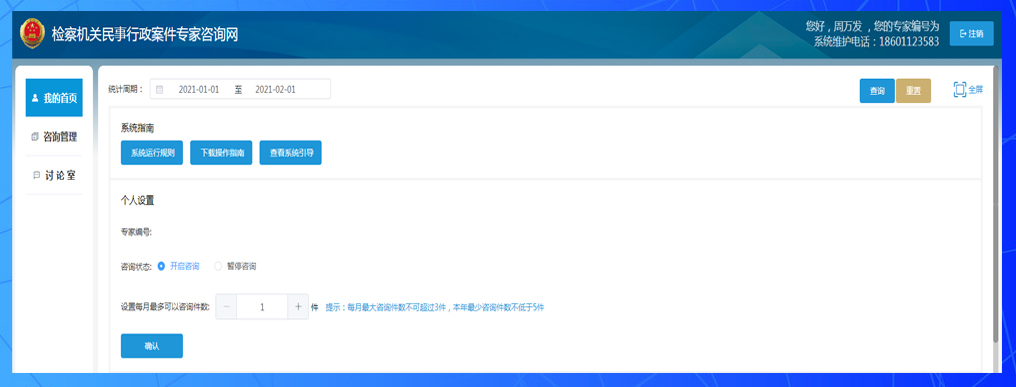Click start date 2021-01-01 field

point(199,89)
